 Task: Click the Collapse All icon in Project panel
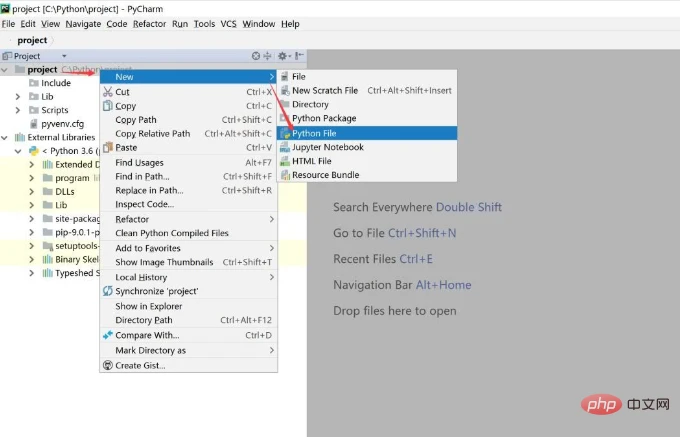point(268,55)
